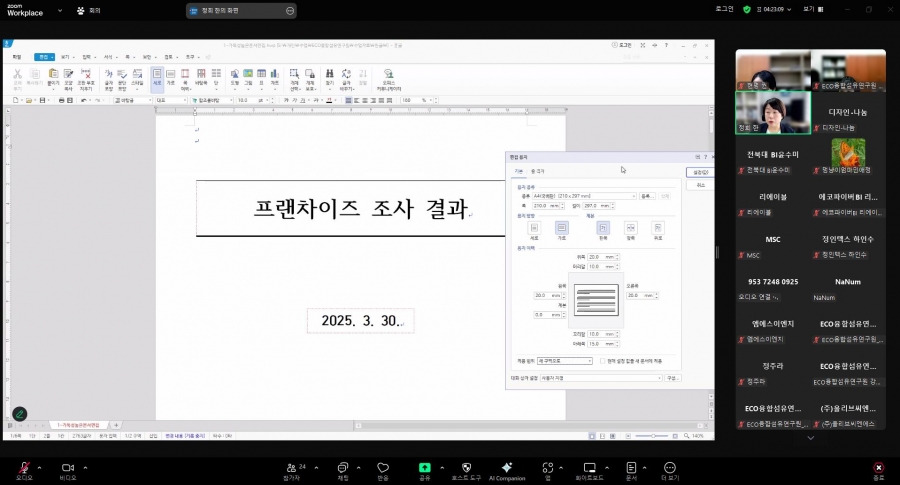
Task: Switch to the 줄 격자 tab in dialog
Action: coord(538,172)
